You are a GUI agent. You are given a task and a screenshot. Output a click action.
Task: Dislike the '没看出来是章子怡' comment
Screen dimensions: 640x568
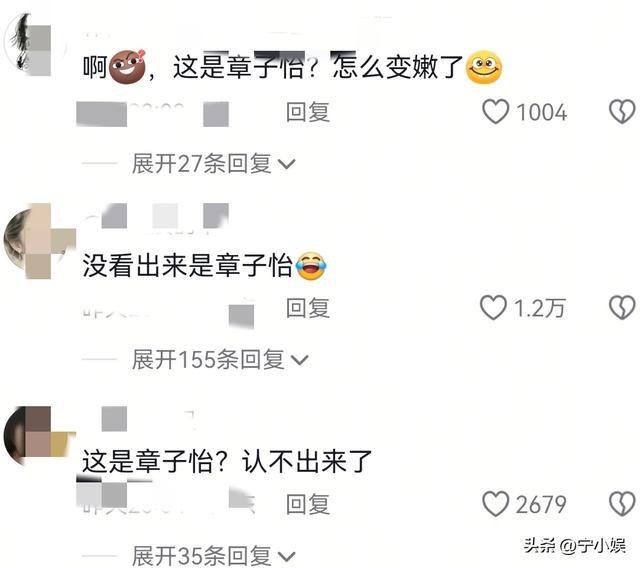pyautogui.click(x=622, y=307)
